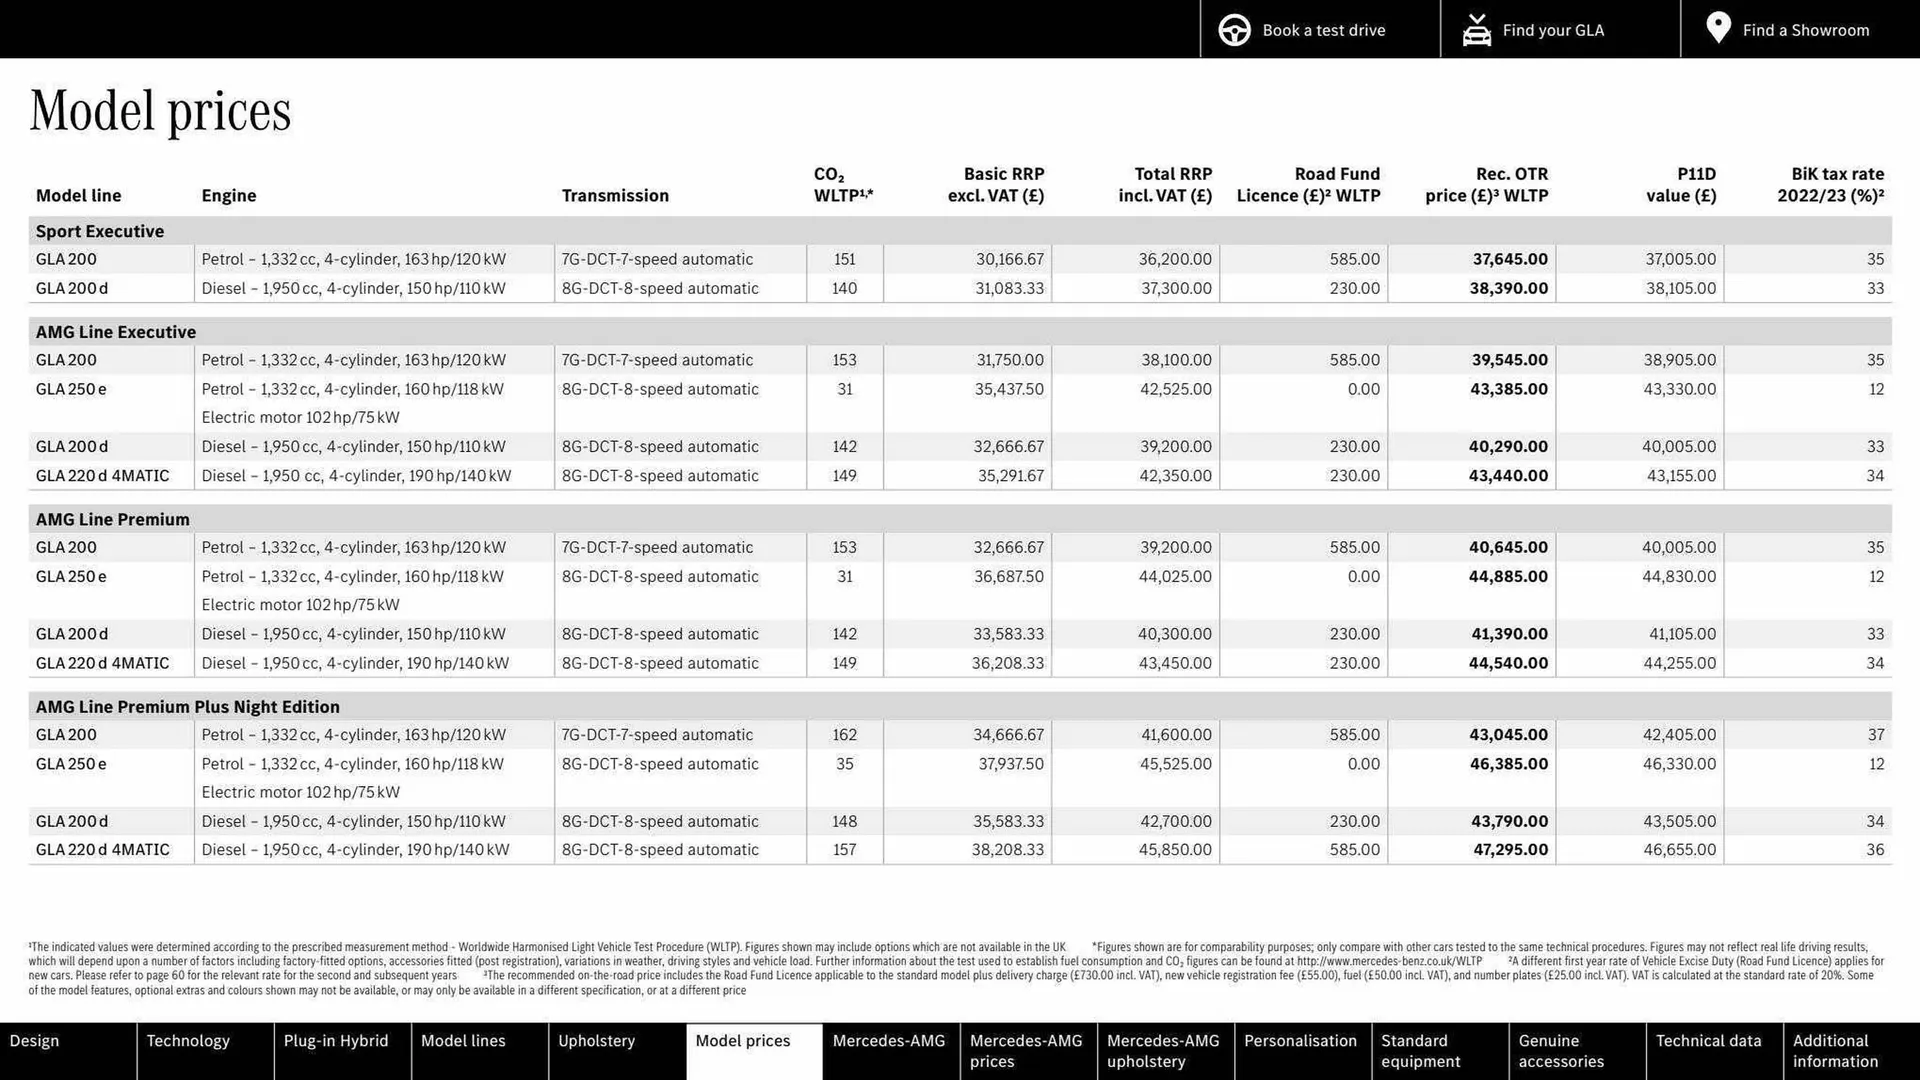Open the Mercedes-AMG tab

point(889,1051)
